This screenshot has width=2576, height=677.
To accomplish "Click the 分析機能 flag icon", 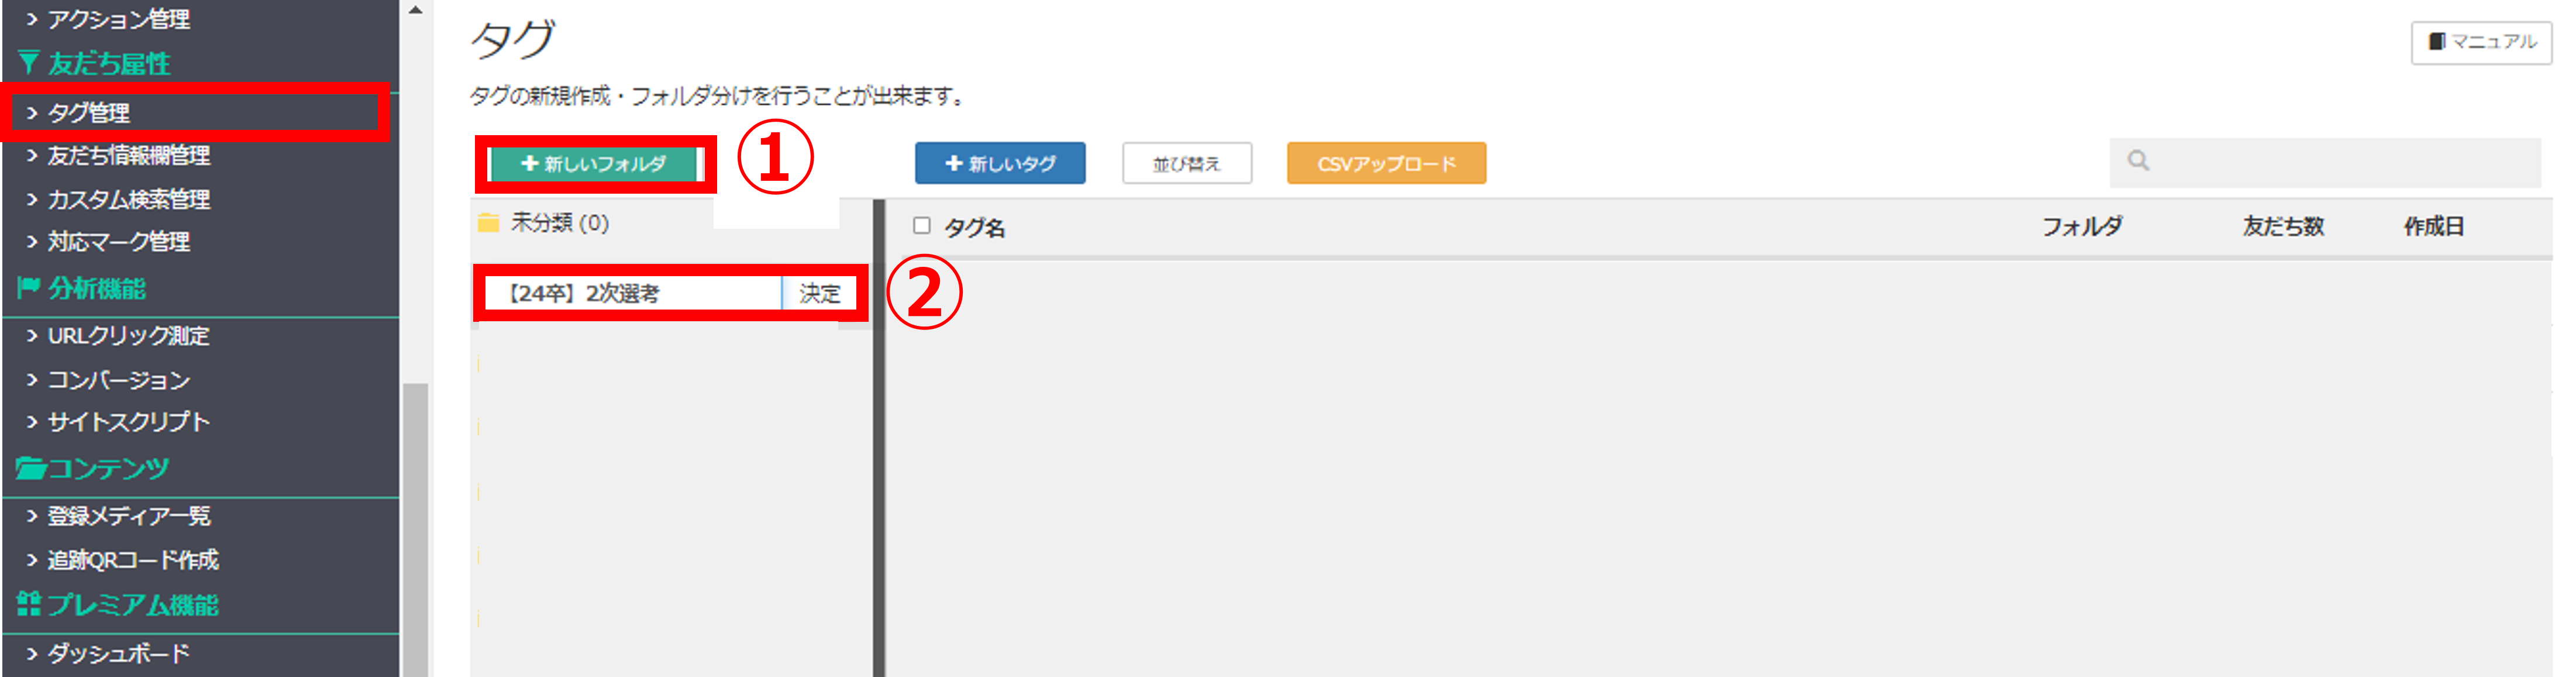I will pos(28,289).
